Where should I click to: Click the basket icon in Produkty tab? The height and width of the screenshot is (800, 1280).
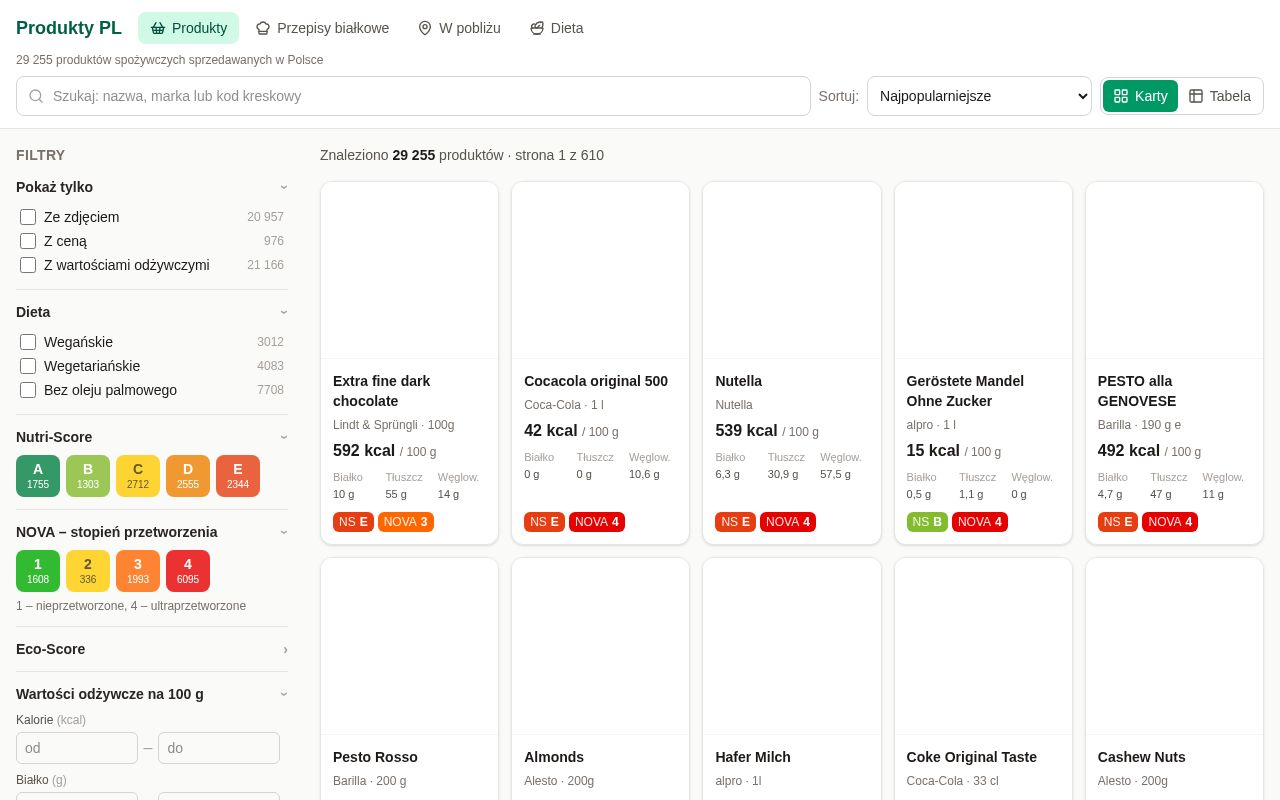click(158, 28)
